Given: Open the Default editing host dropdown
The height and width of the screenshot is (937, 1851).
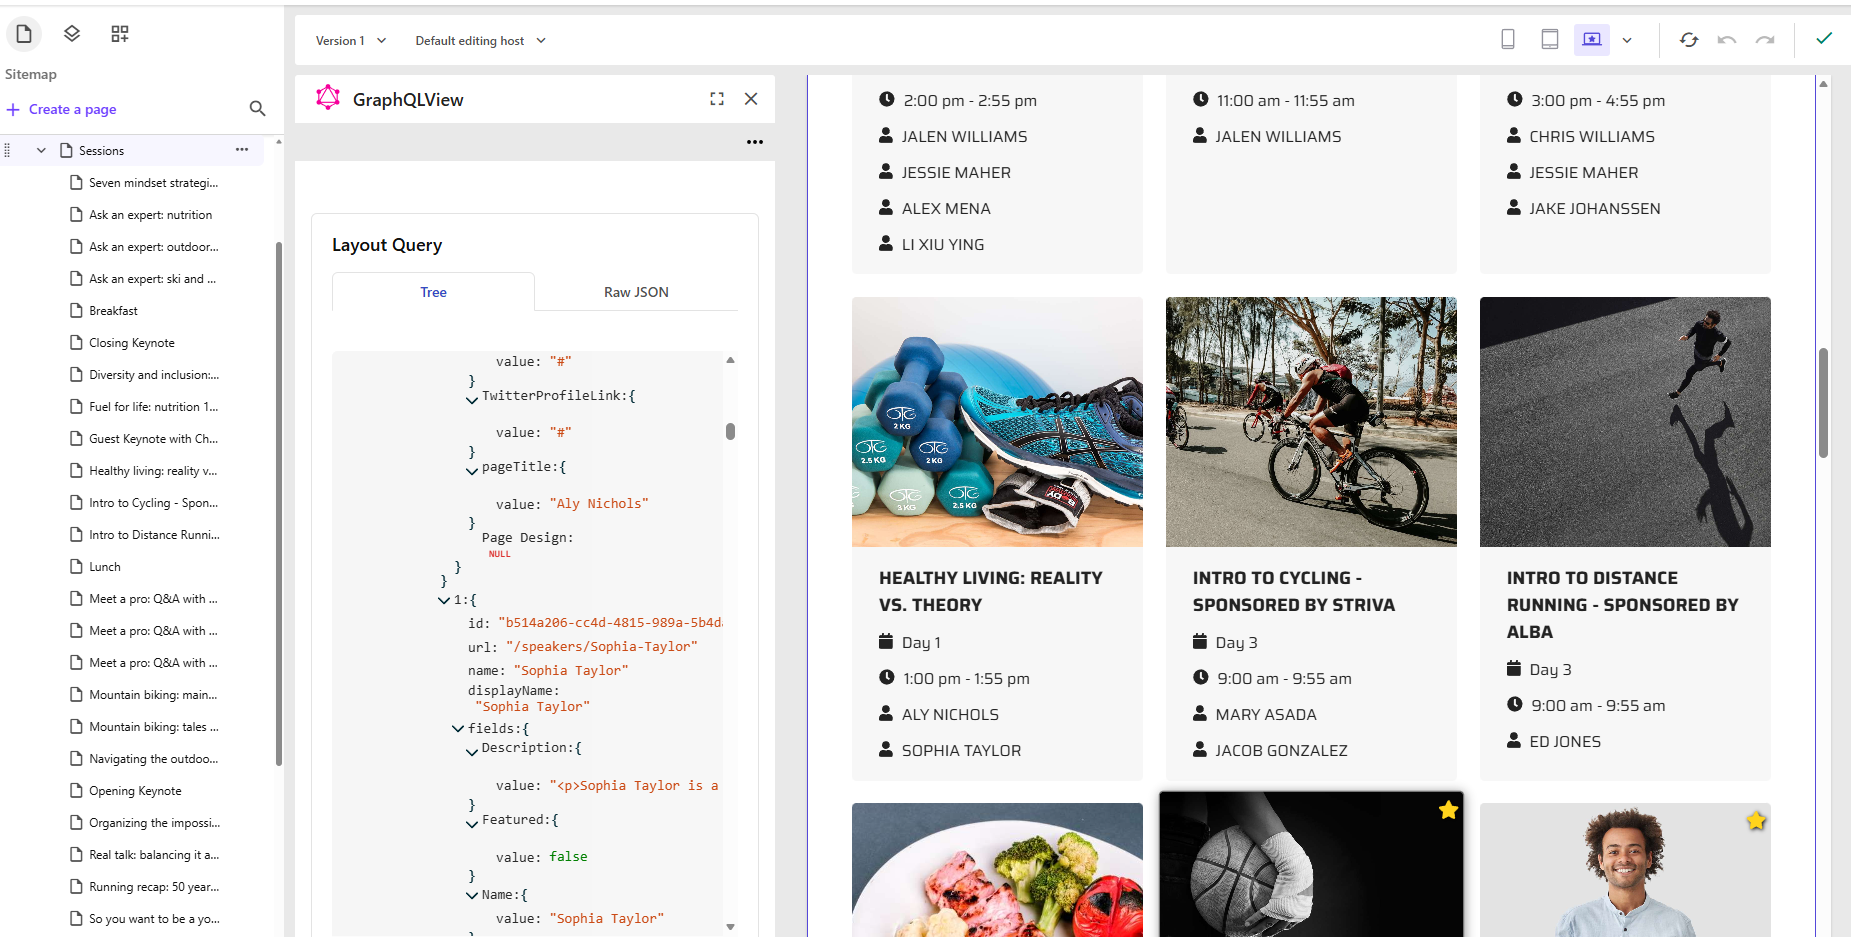Looking at the screenshot, I should tap(479, 40).
